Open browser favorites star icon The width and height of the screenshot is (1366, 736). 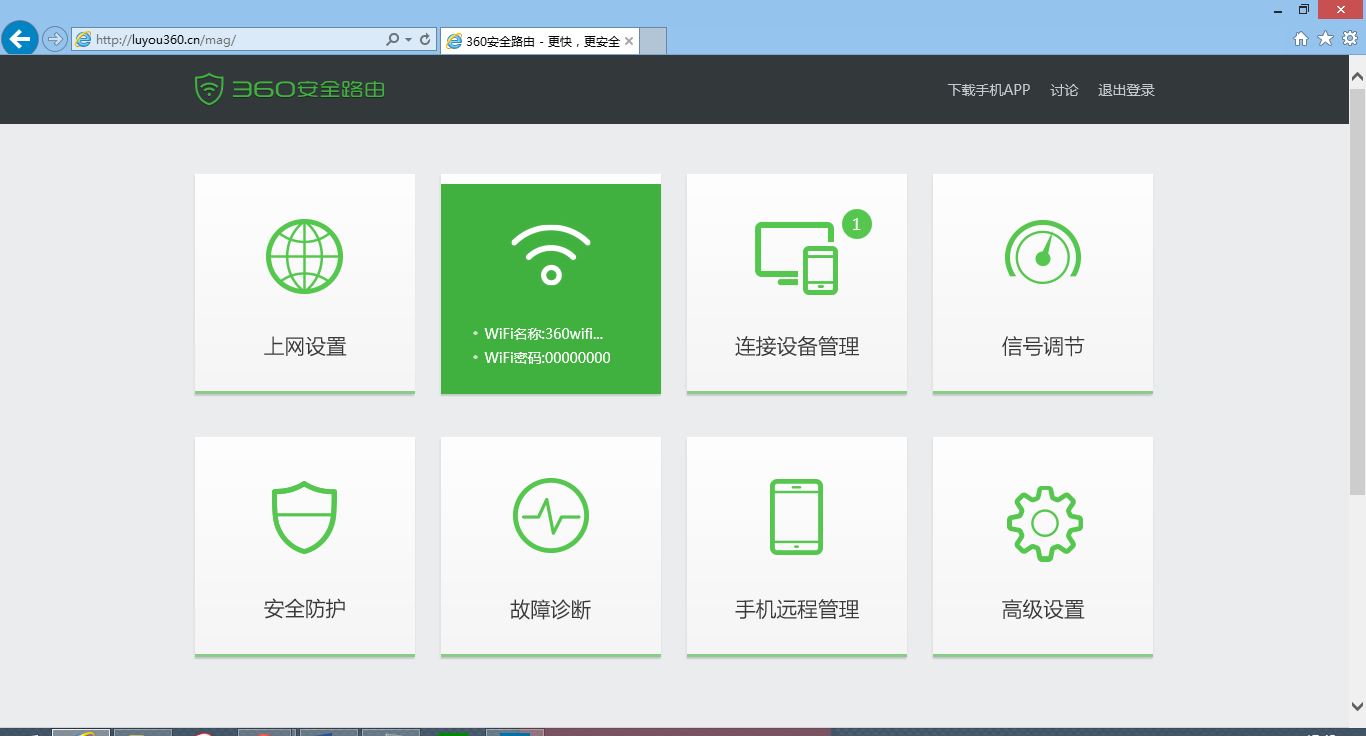point(1325,39)
